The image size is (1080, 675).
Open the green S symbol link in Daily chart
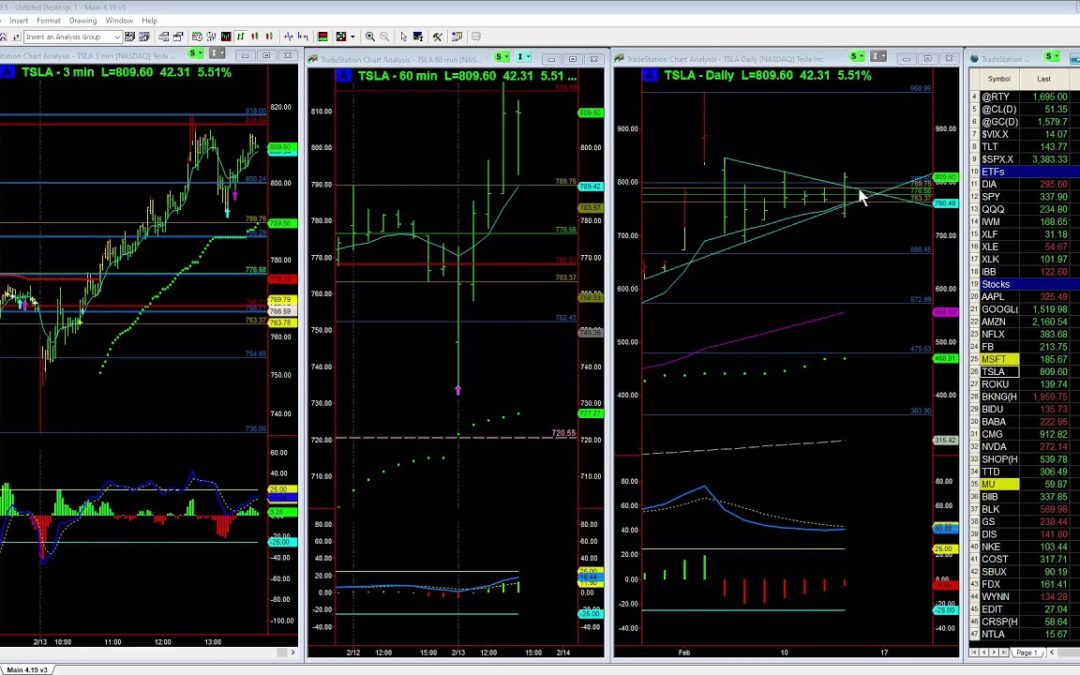pyautogui.click(x=857, y=56)
